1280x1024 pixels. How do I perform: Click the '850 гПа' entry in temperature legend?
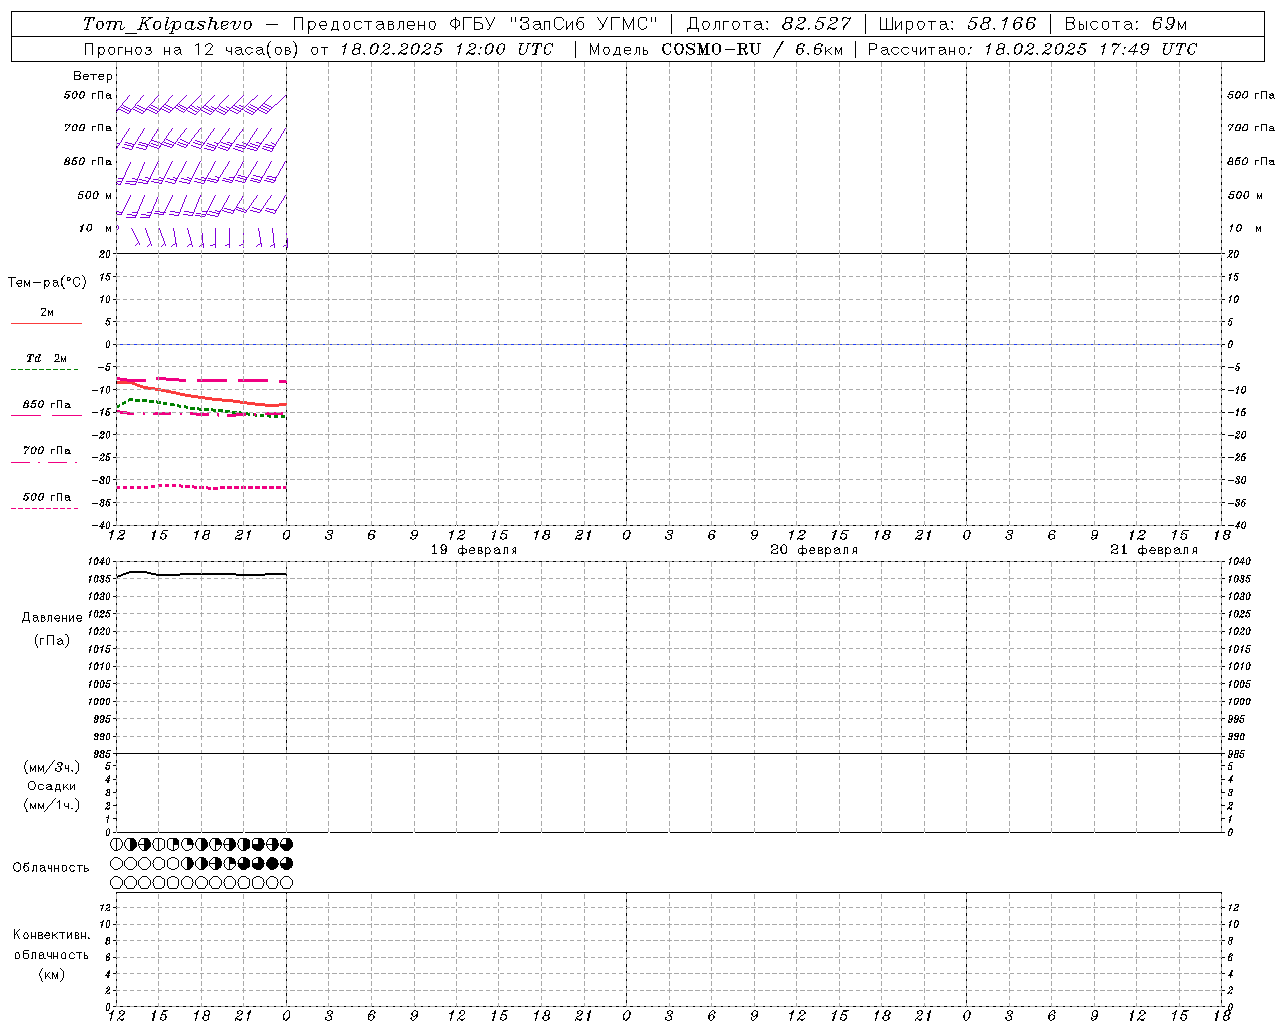point(46,405)
